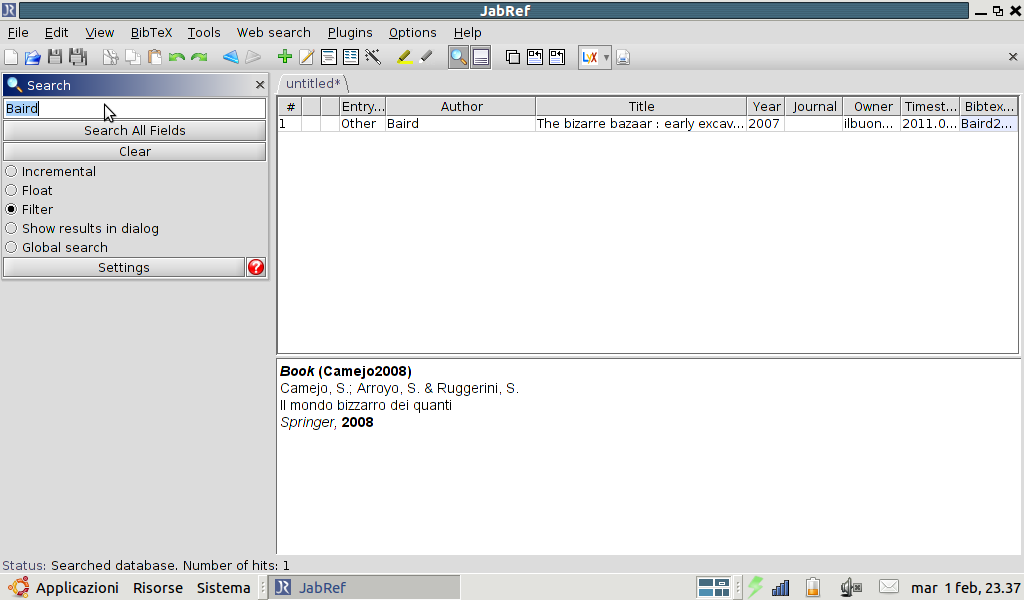Click the mail envelope tray icon
This screenshot has width=1024, height=600.
tap(889, 587)
